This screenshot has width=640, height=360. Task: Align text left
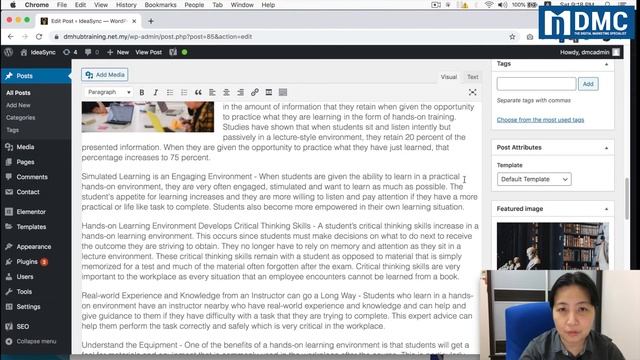(x=212, y=92)
